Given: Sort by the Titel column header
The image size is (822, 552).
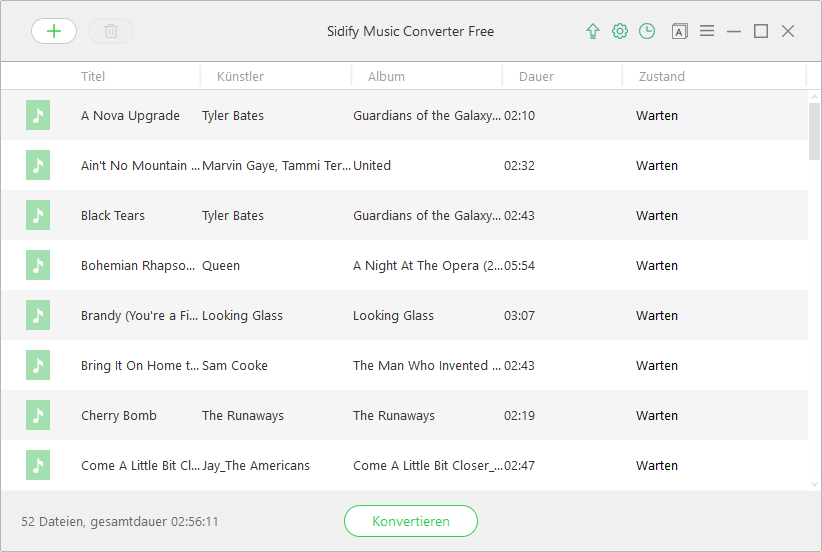Looking at the screenshot, I should click(x=93, y=76).
